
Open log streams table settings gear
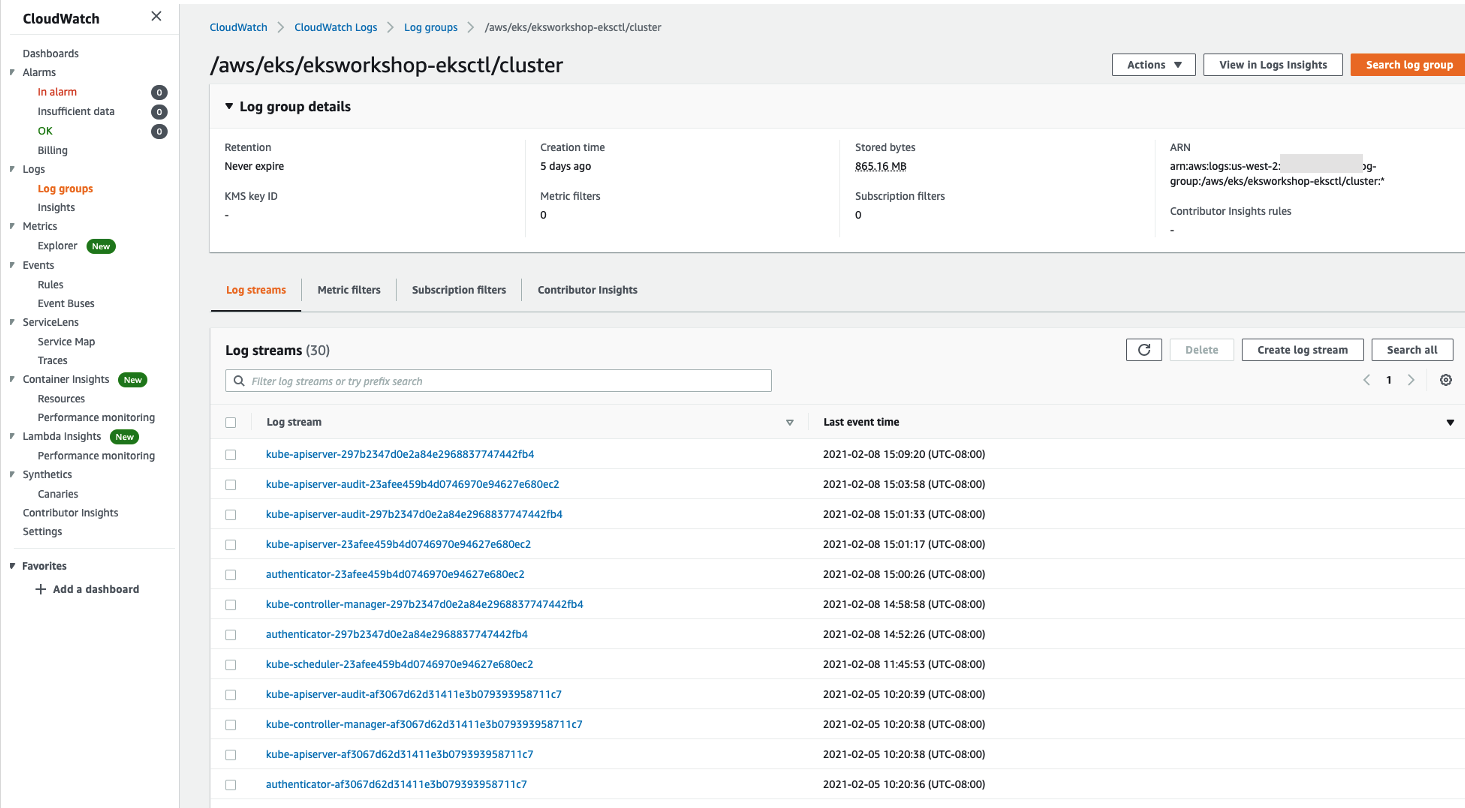point(1445,380)
